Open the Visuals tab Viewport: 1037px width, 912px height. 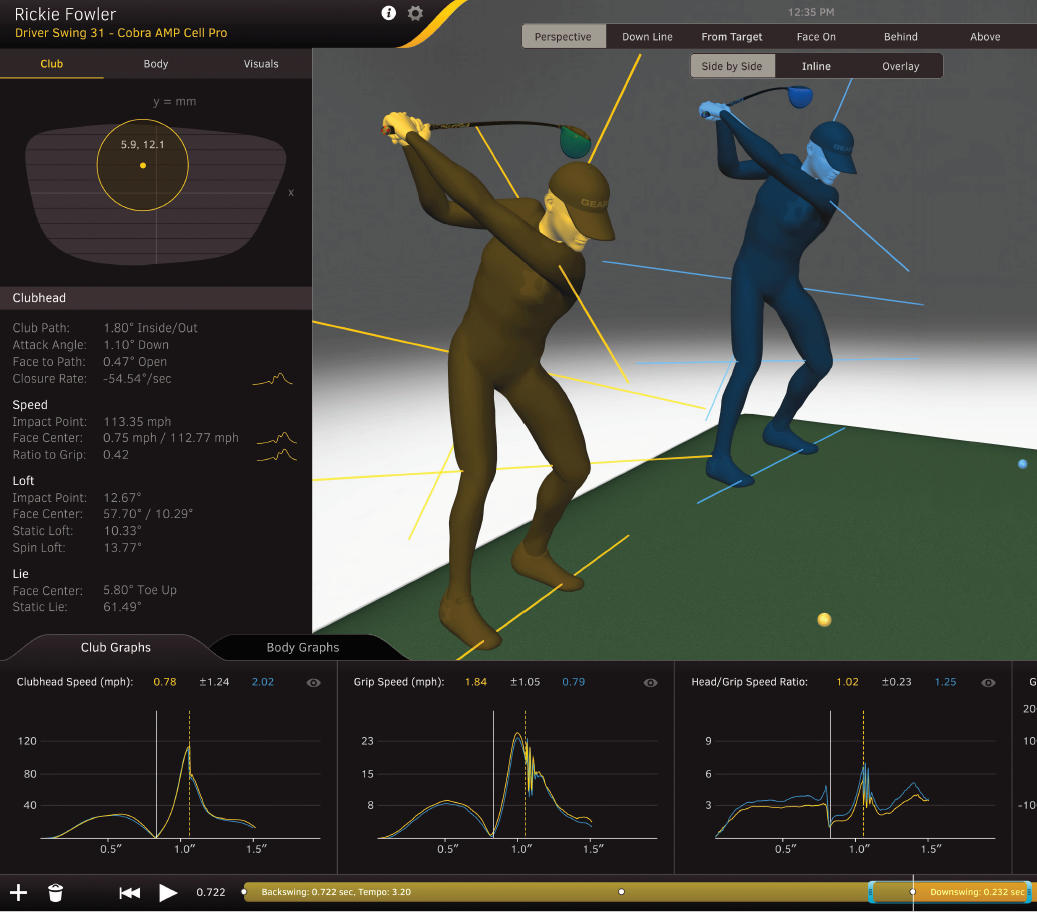(261, 64)
